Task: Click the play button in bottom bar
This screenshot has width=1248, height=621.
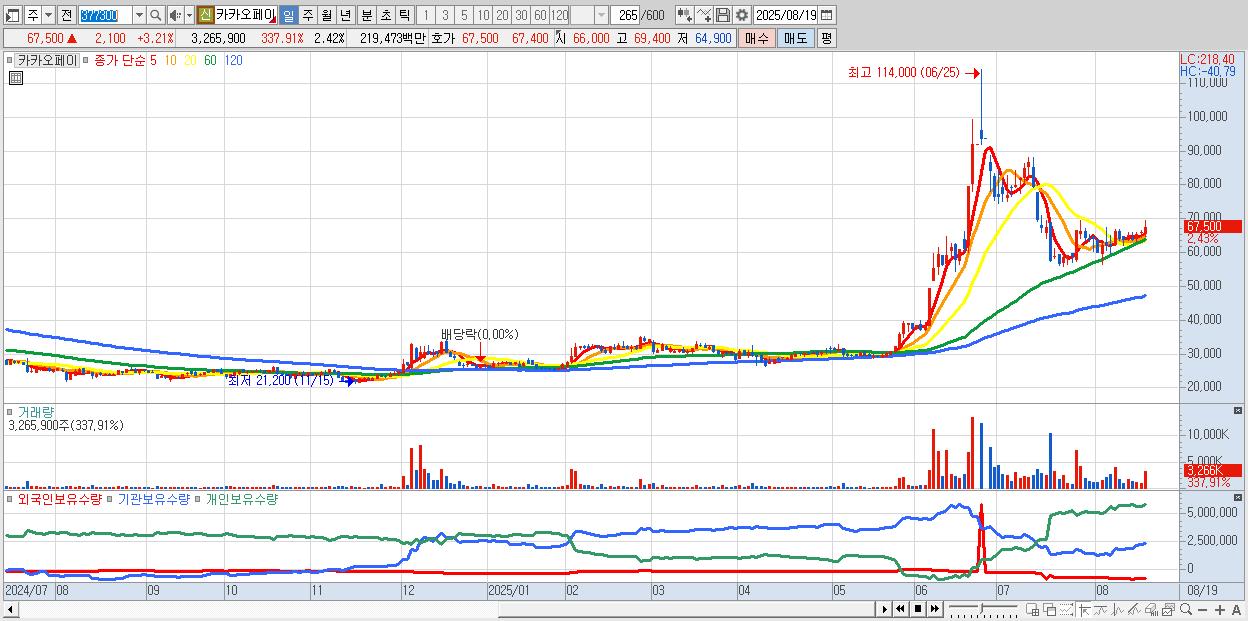Action: (884, 609)
